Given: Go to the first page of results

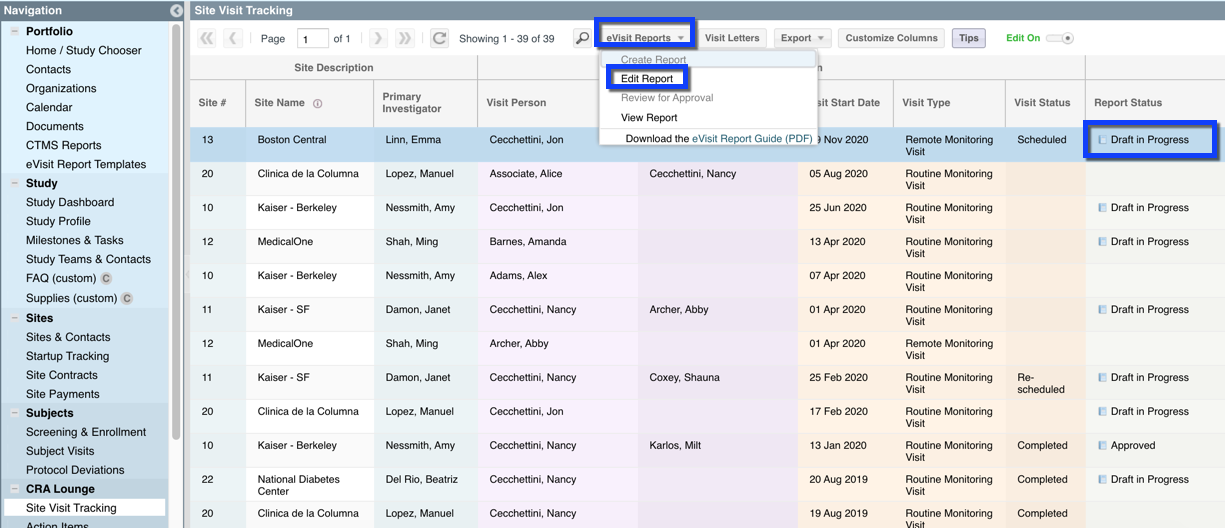Looking at the screenshot, I should (207, 39).
